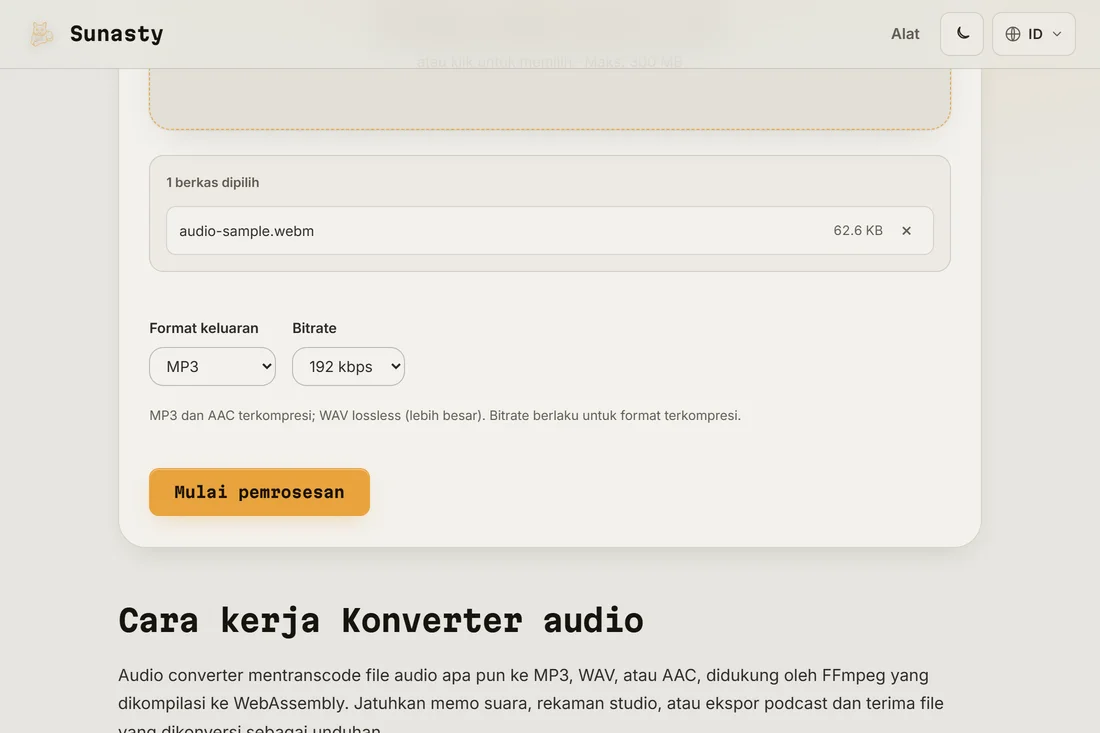Click the MP3 dan AAC terkompresi hint text
Screen dimensions: 1100x733
coord(445,415)
